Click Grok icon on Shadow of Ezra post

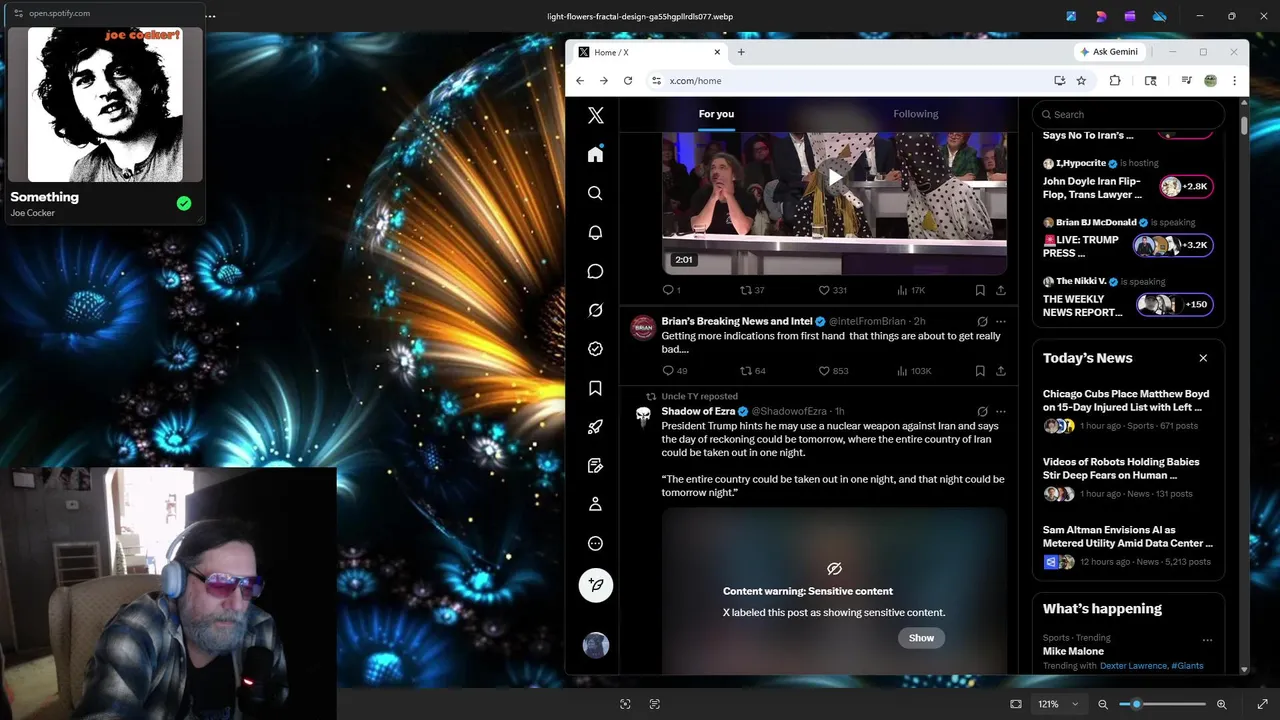tap(982, 411)
